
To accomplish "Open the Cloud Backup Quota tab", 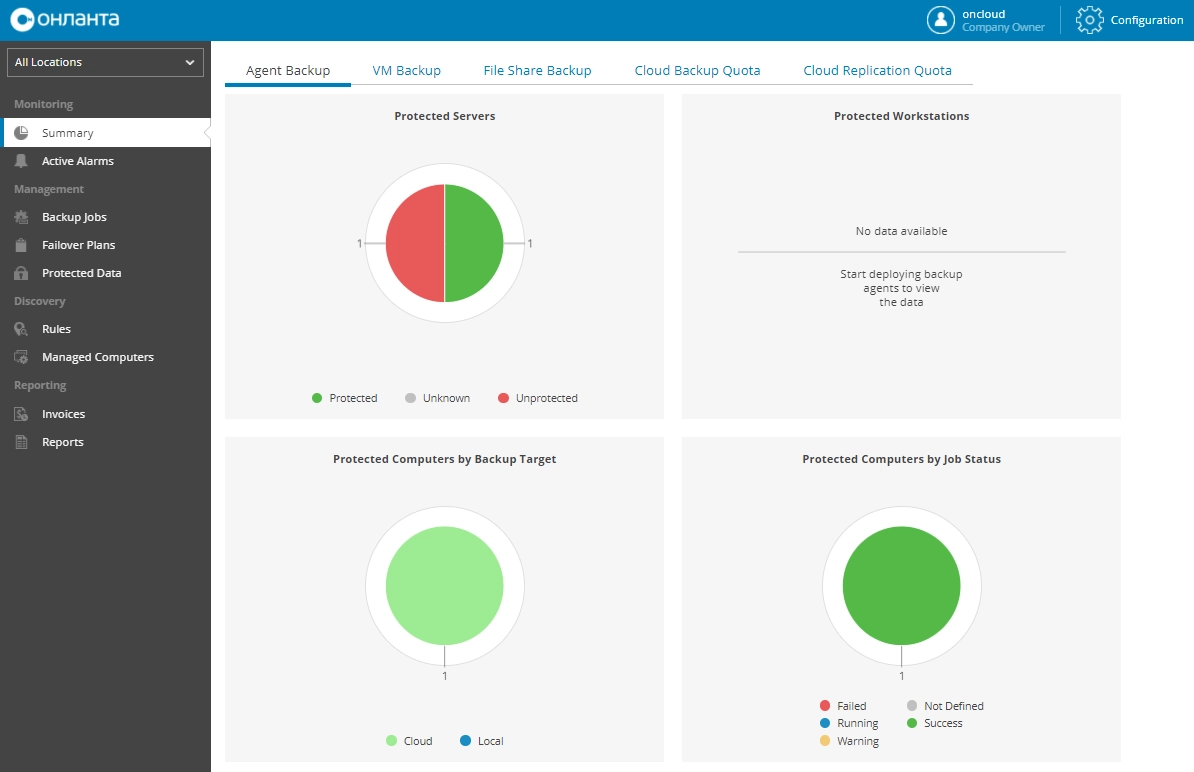I will 697,71.
